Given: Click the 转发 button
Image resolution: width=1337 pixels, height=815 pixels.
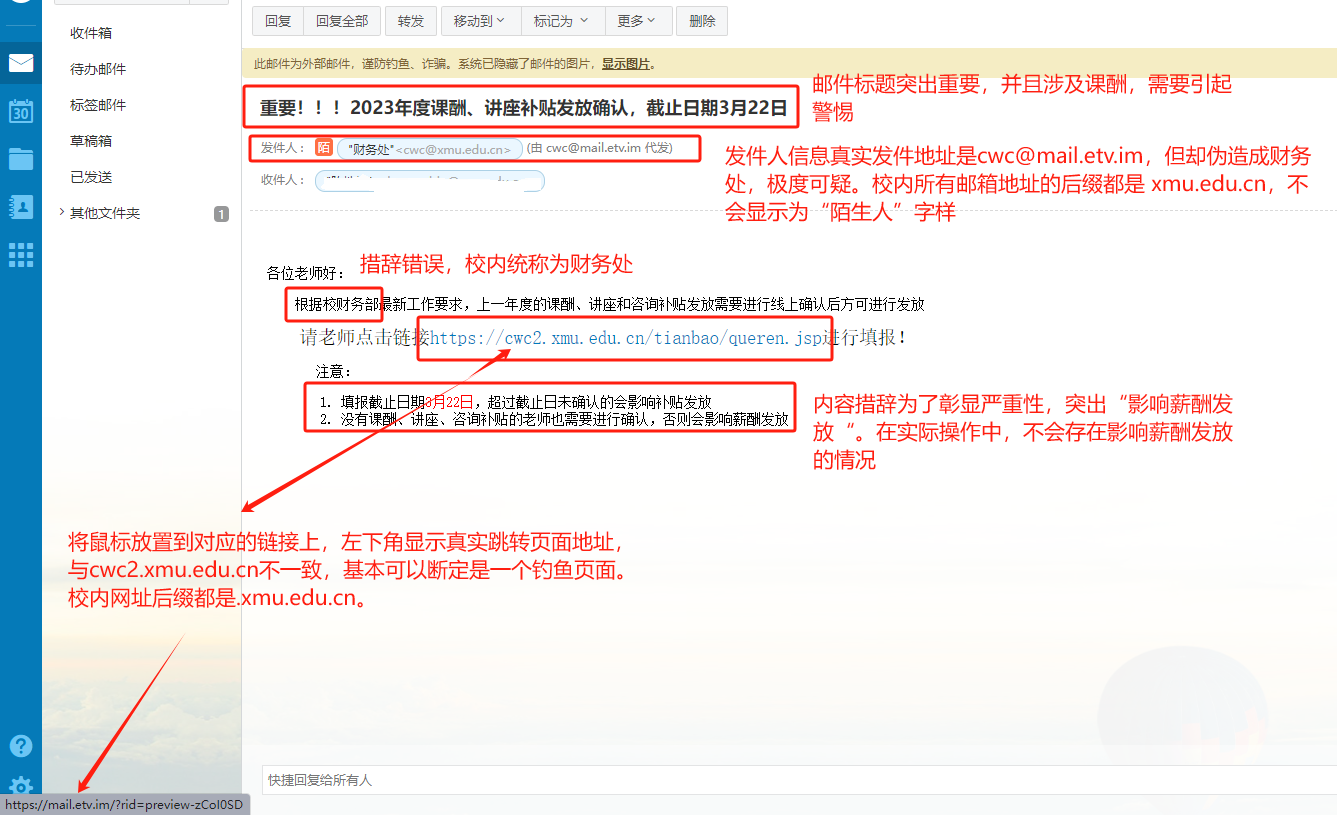Looking at the screenshot, I should pos(410,21).
